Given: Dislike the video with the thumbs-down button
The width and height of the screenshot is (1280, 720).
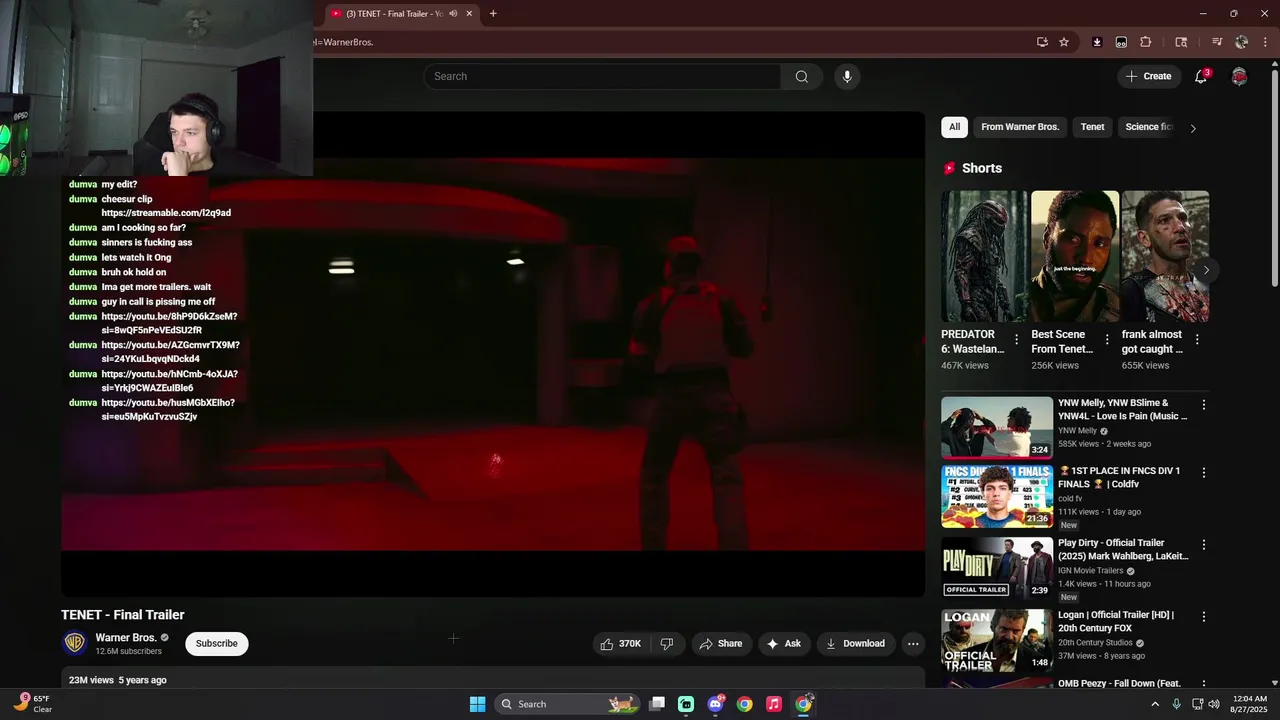Looking at the screenshot, I should (x=667, y=644).
